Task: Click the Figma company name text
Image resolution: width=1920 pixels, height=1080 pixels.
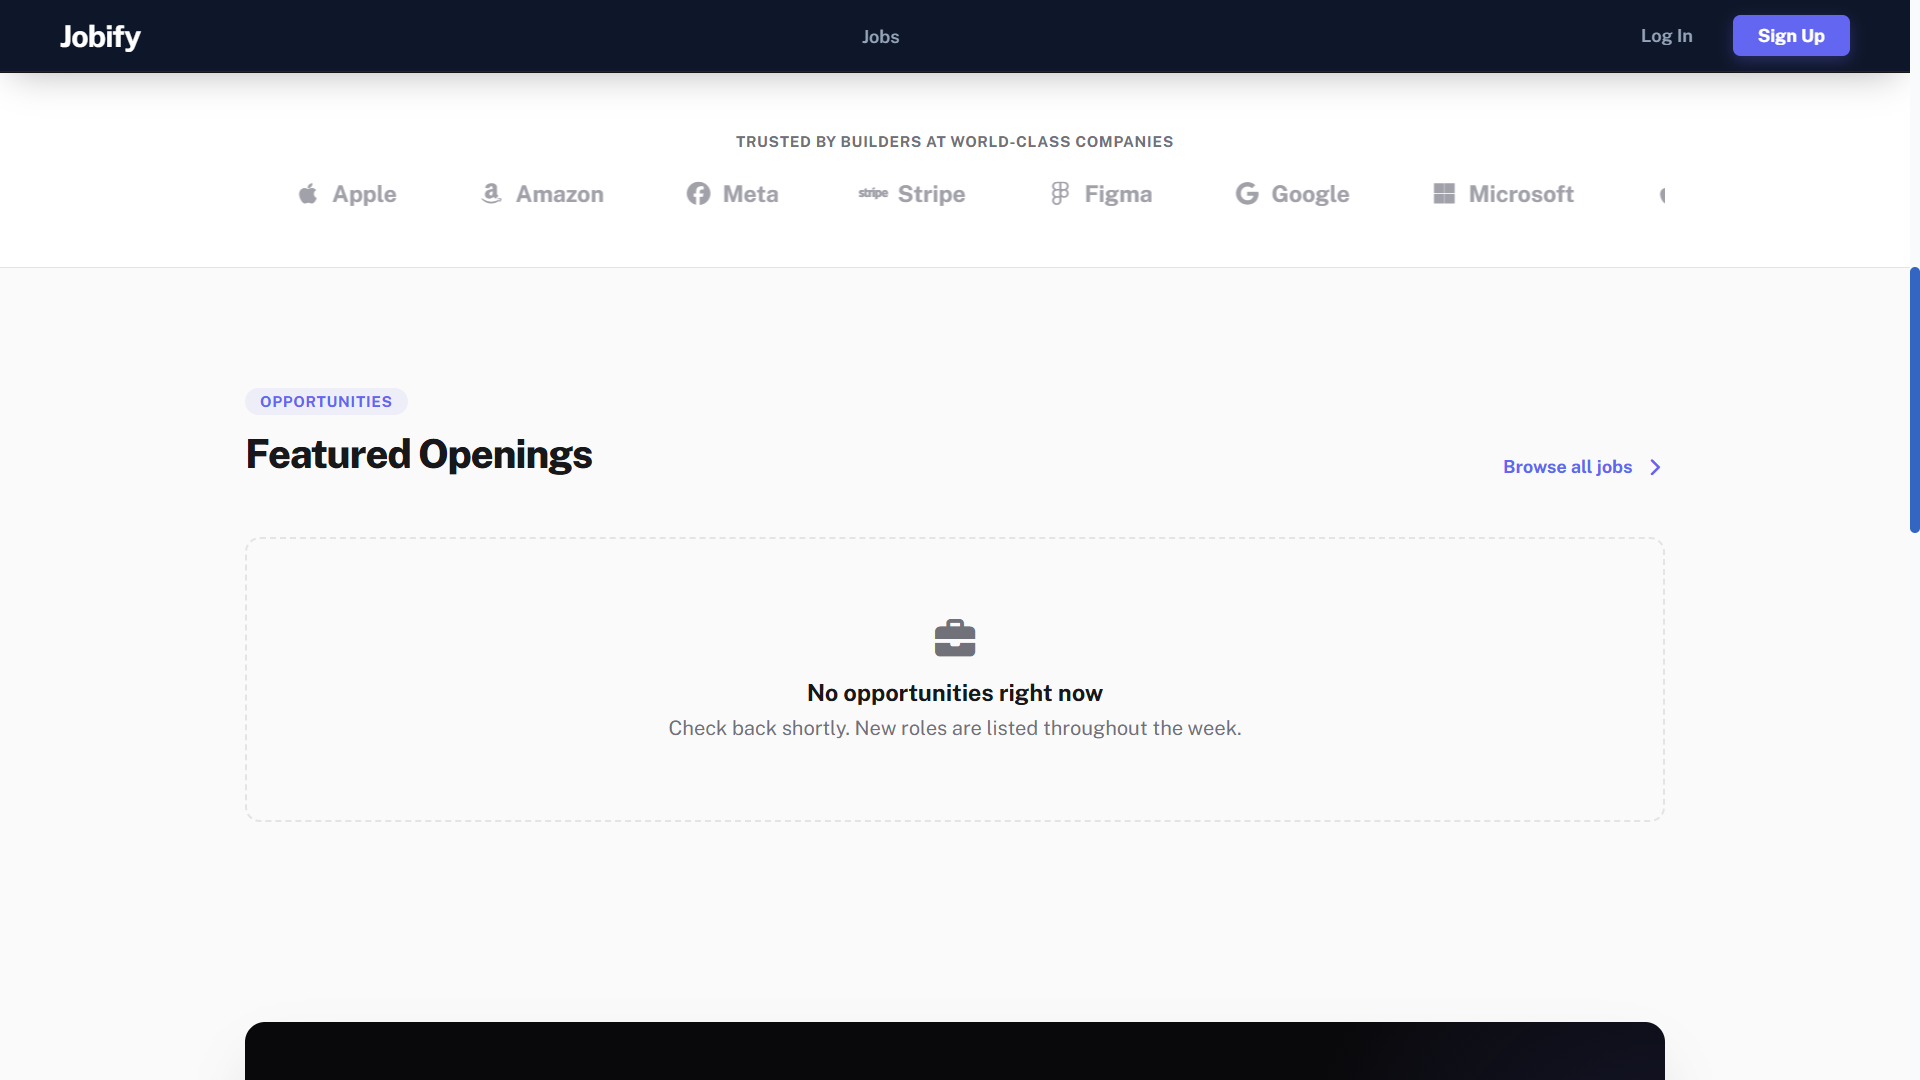Action: (x=1118, y=194)
